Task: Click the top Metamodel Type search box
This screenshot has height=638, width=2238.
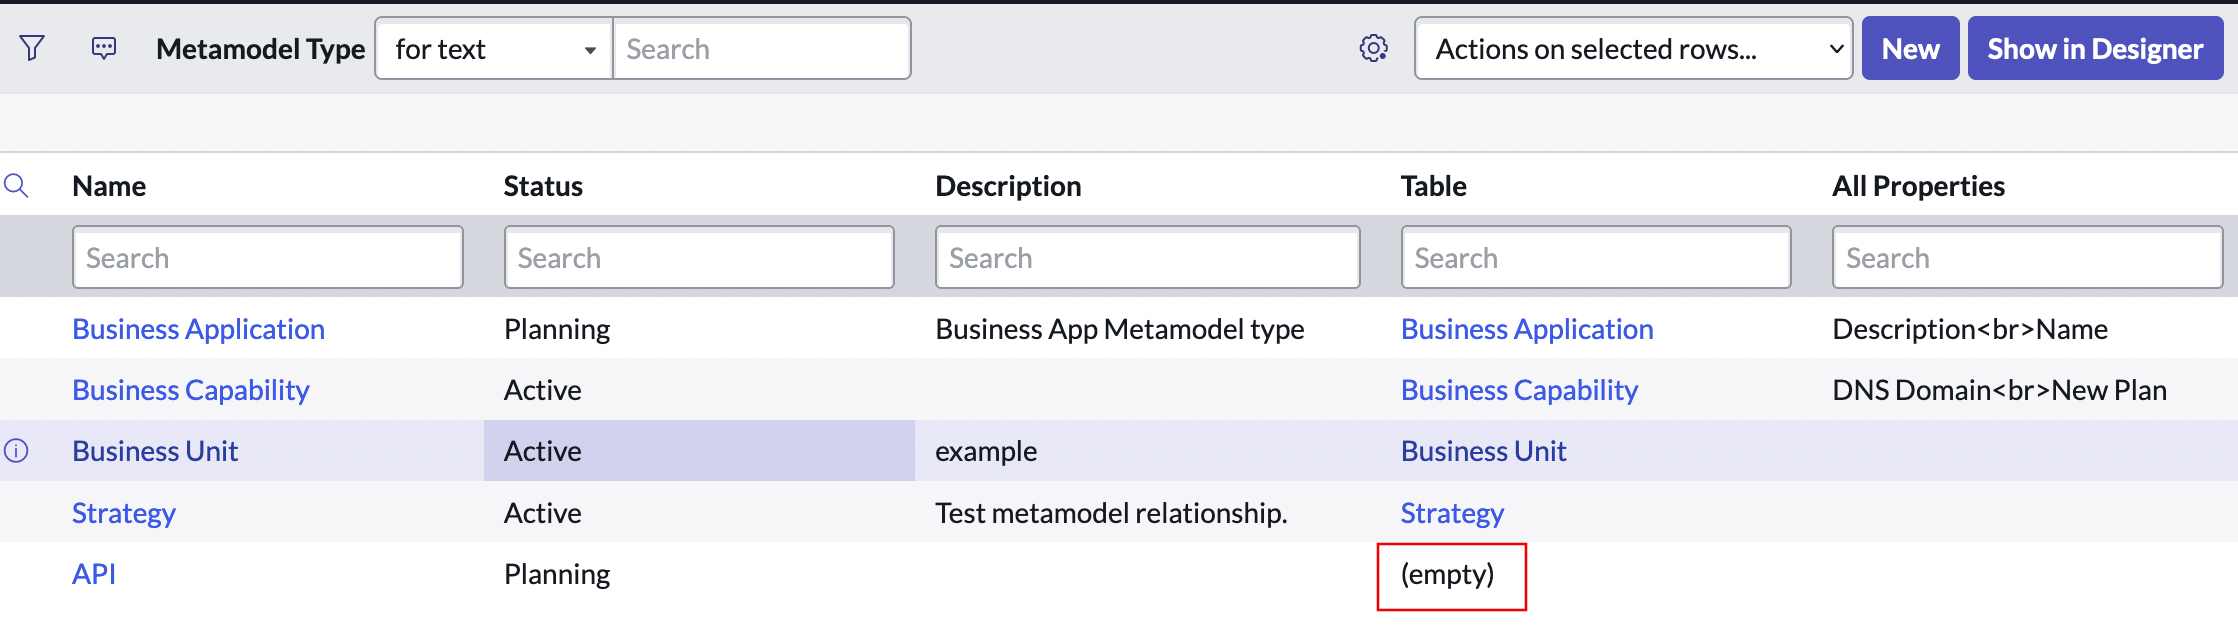Action: [x=761, y=49]
